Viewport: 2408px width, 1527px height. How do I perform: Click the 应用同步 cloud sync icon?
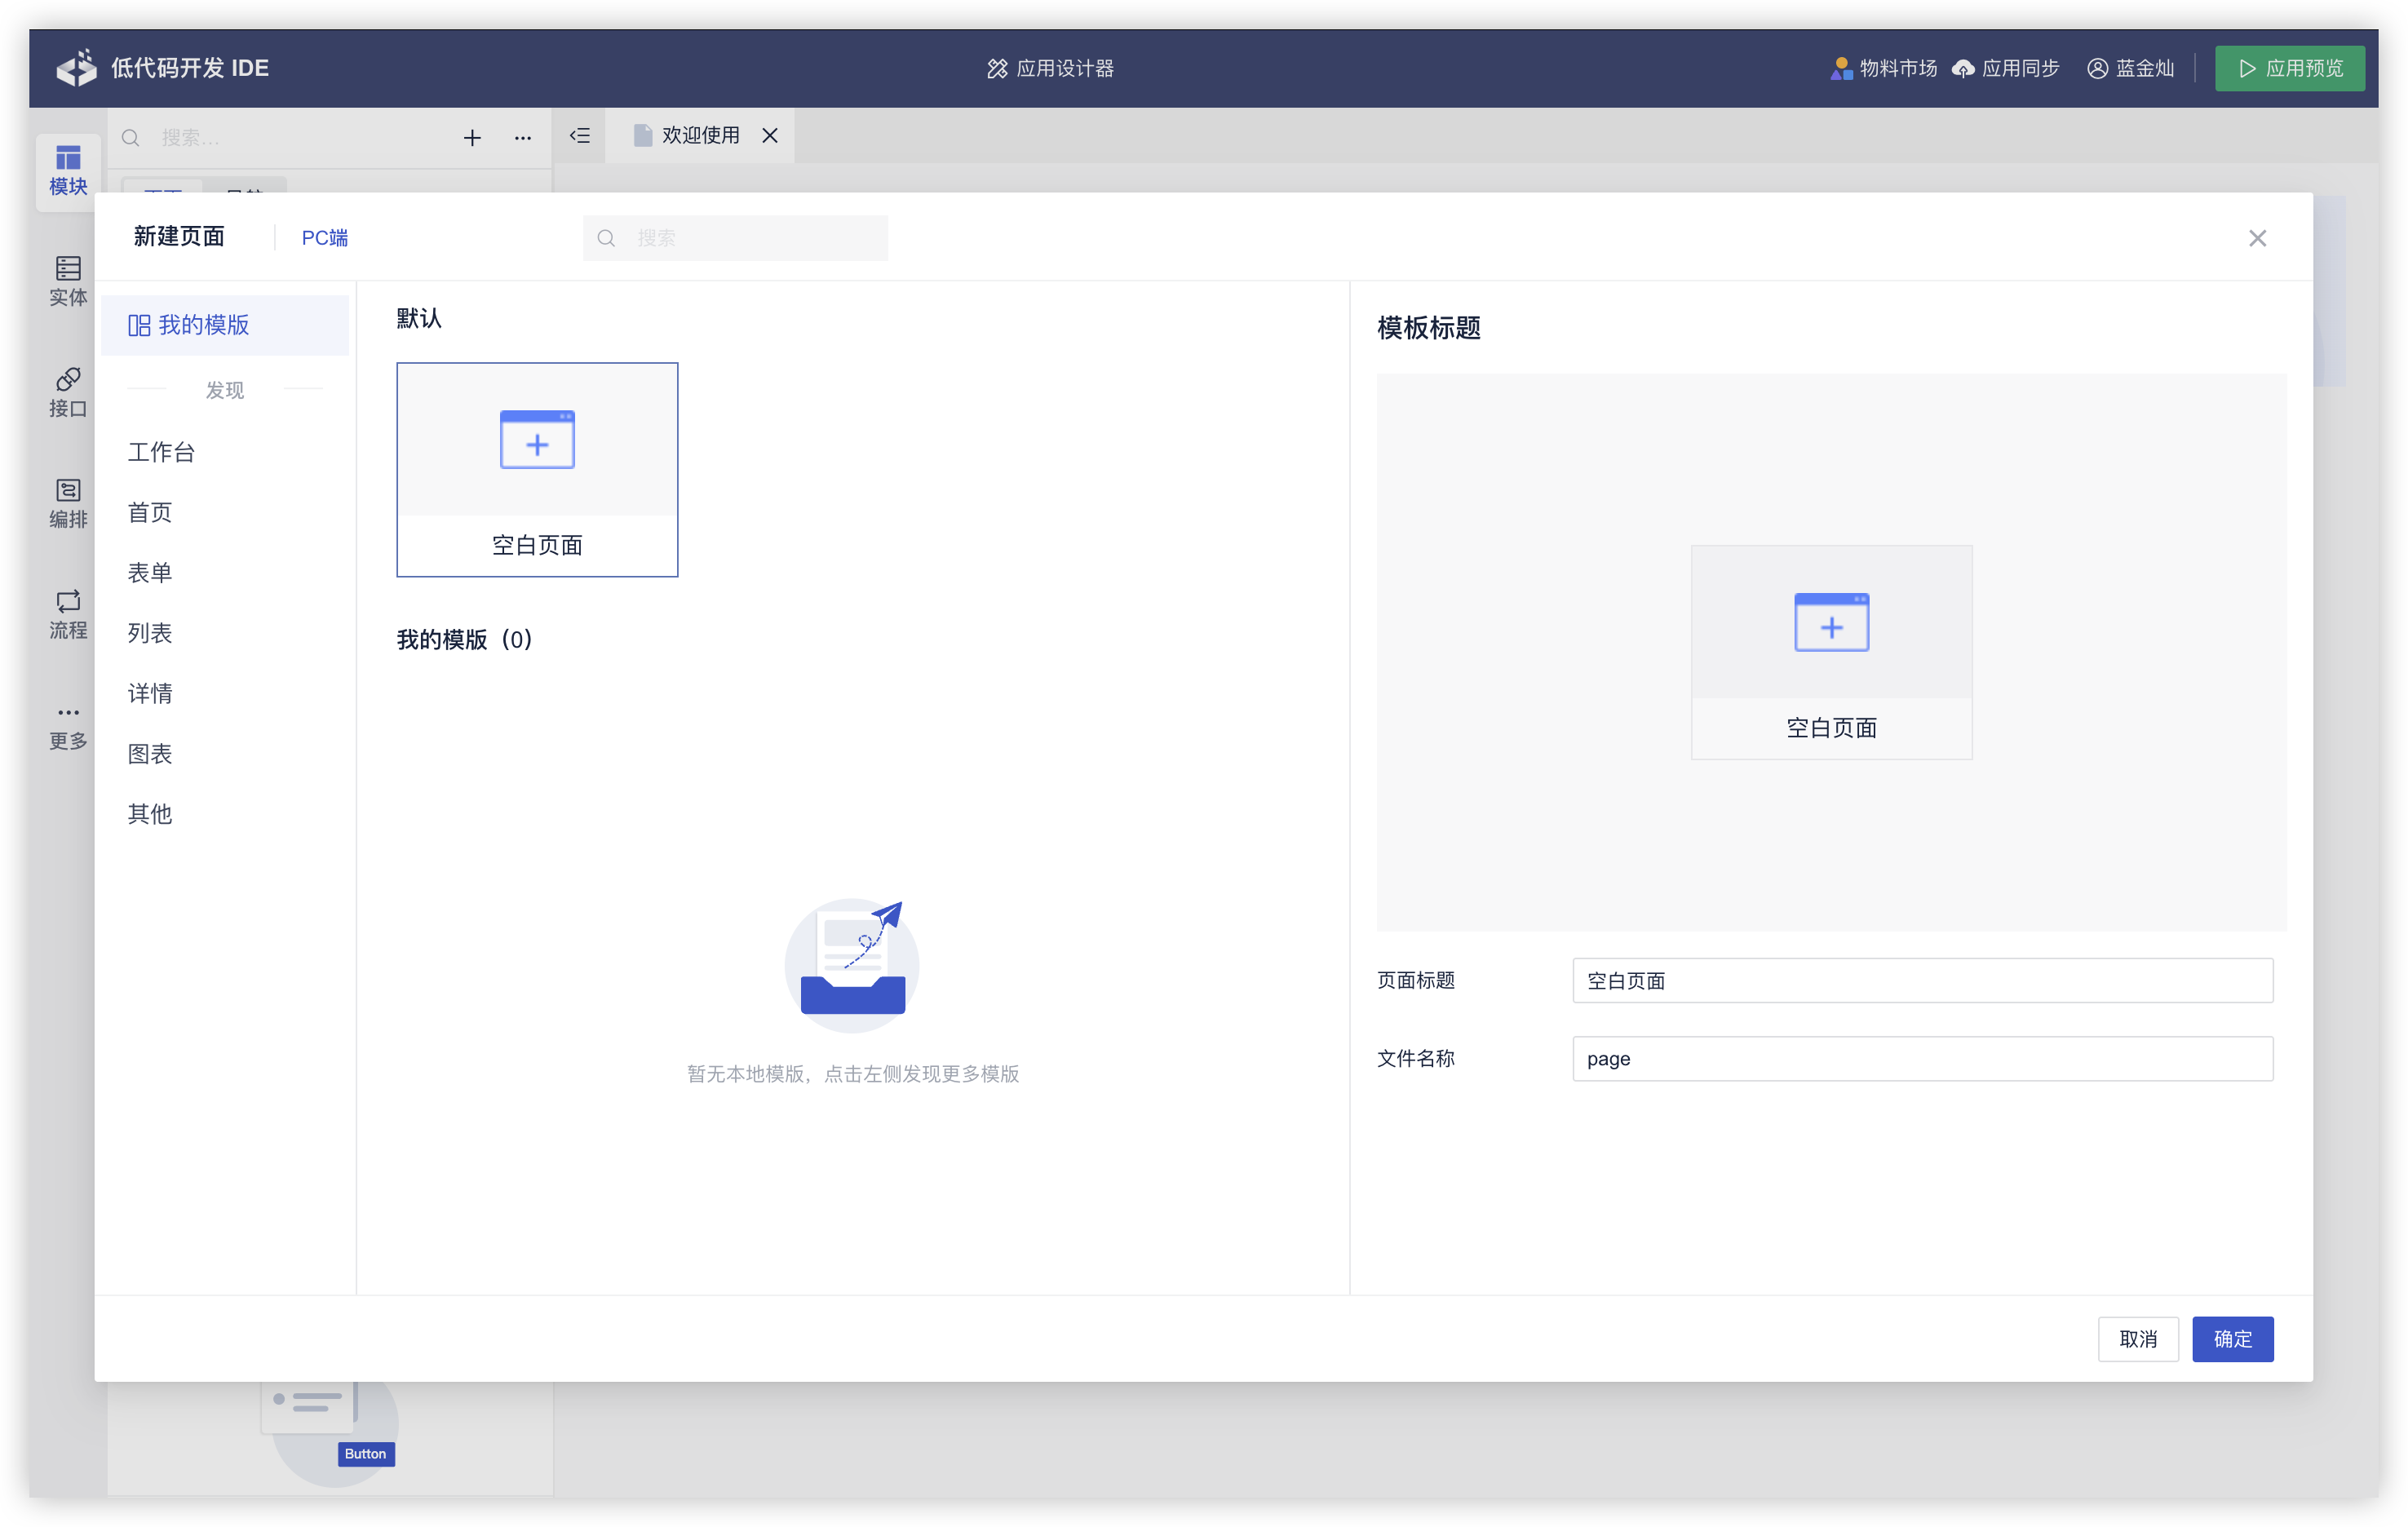click(x=1963, y=68)
